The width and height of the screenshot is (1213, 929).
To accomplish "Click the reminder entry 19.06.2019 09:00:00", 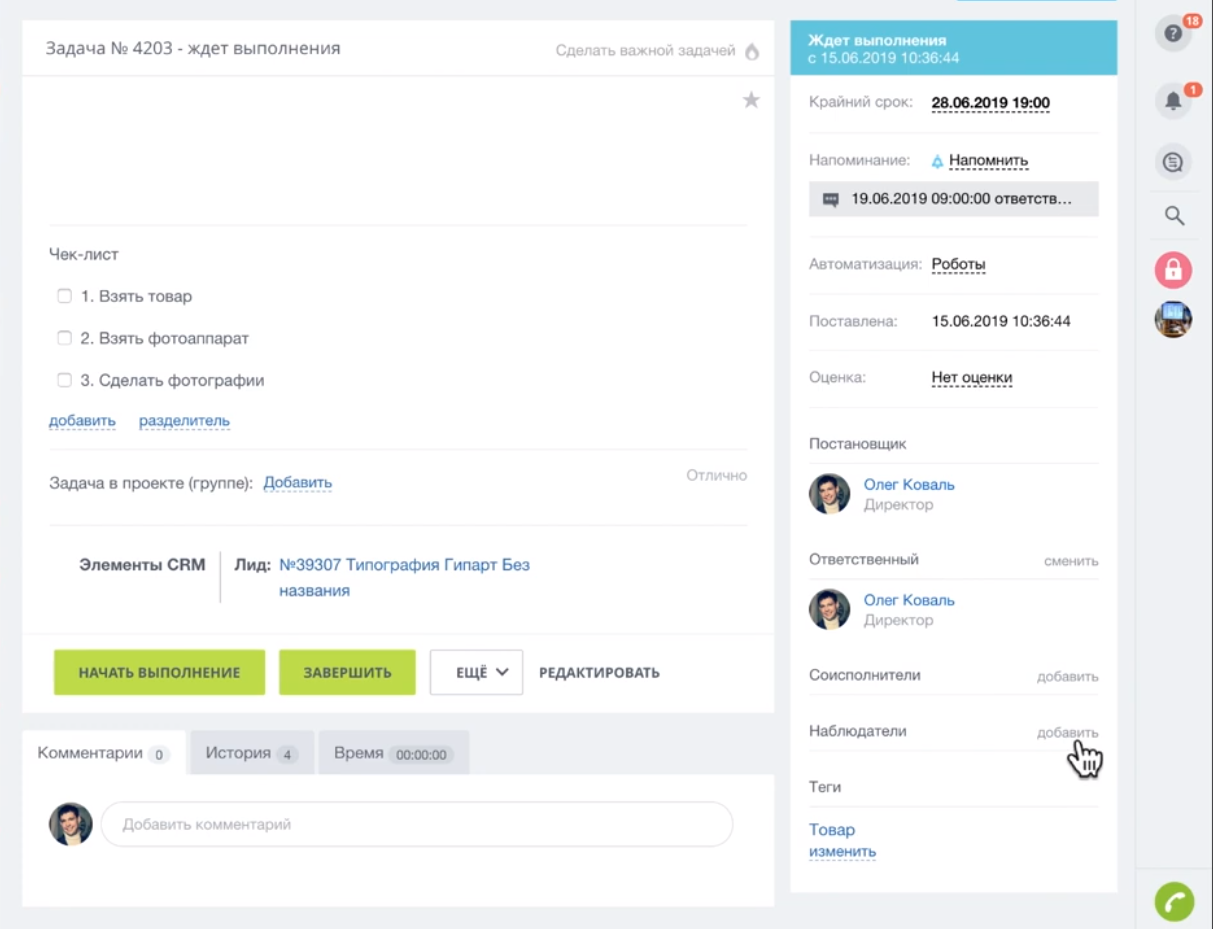I will coord(954,199).
